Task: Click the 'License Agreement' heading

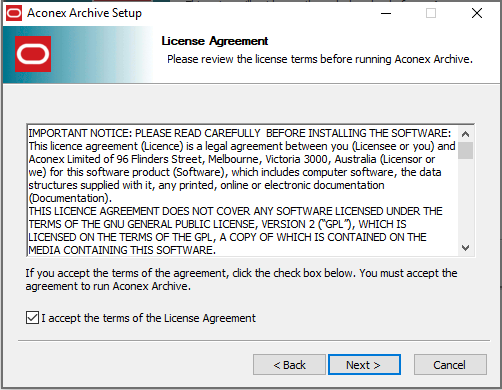Action: click(215, 41)
